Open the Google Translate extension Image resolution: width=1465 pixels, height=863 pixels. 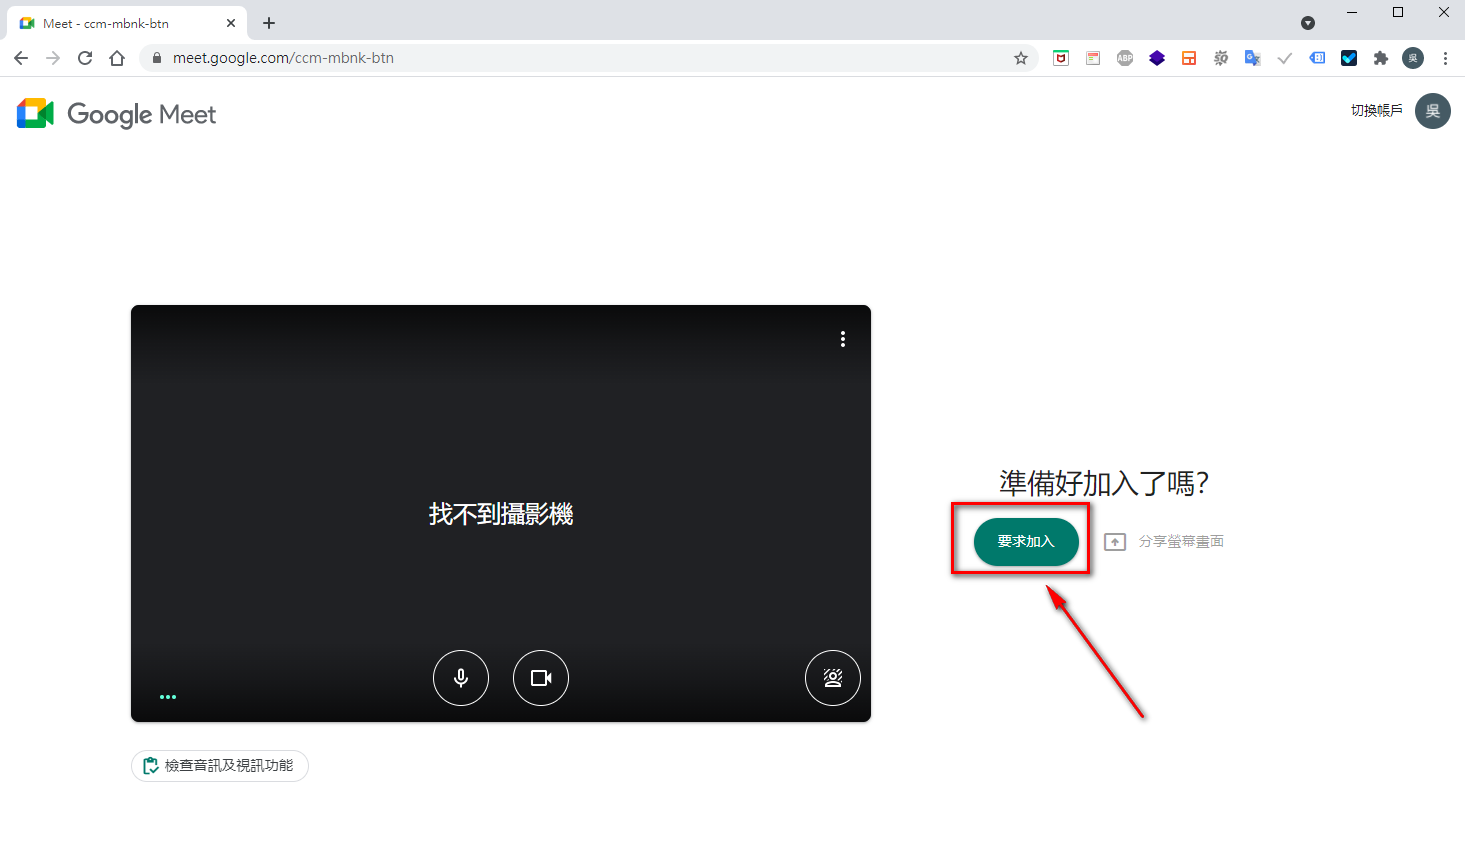[x=1252, y=58]
